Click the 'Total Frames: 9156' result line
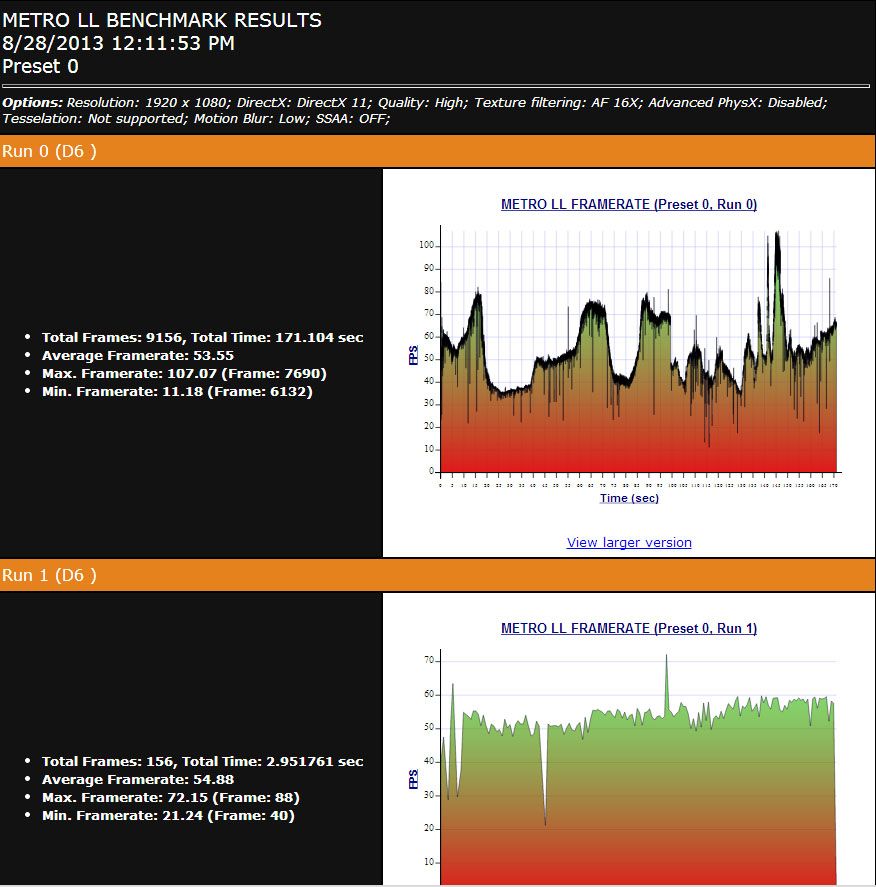The height and width of the screenshot is (887, 876). tap(202, 337)
